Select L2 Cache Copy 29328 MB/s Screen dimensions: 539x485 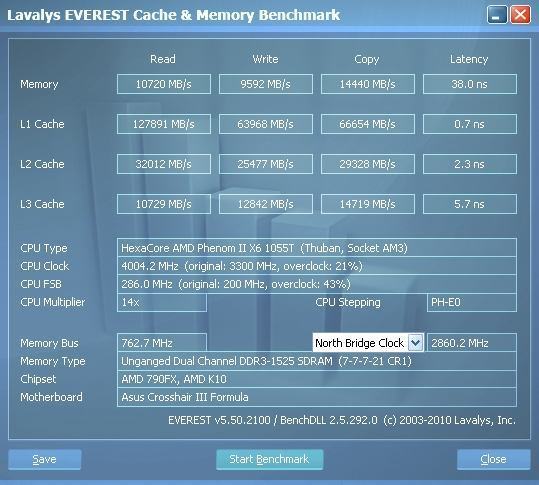368,164
